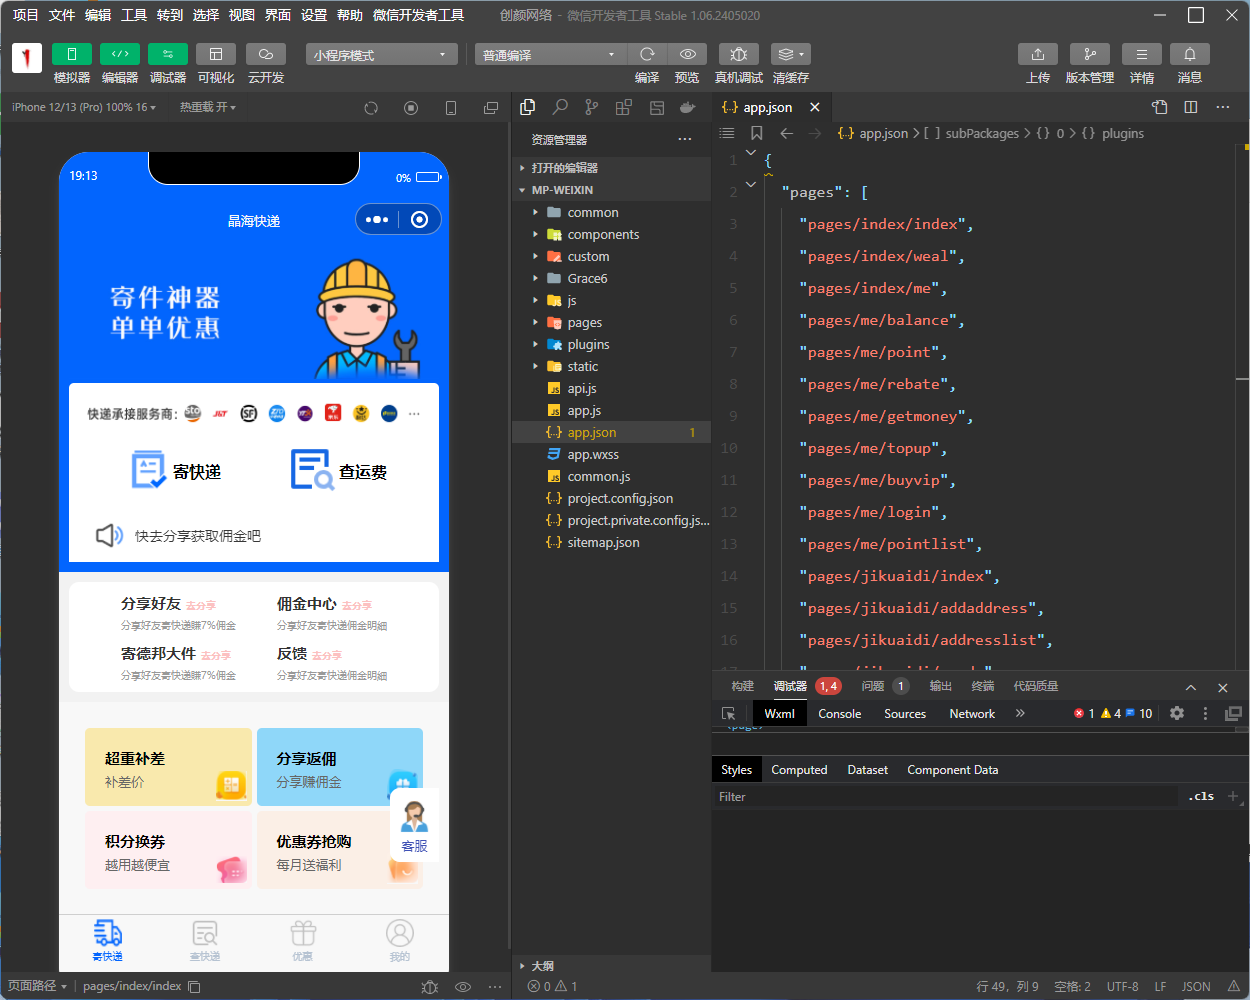Click the 预览 preview icon
This screenshot has height=1000, width=1250.
point(686,54)
